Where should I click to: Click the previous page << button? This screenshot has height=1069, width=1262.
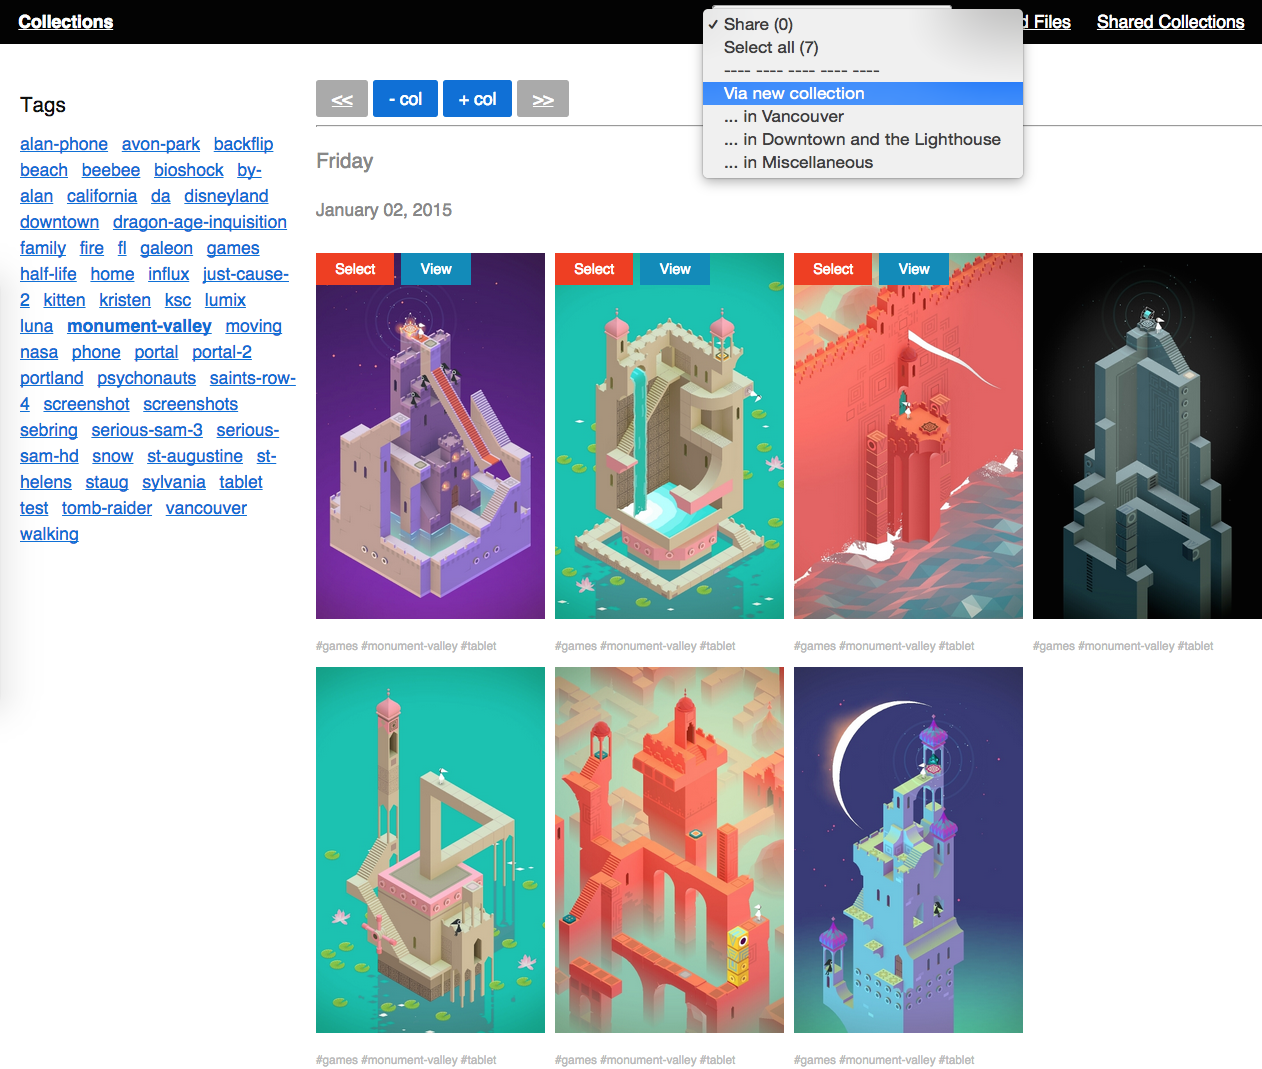pyautogui.click(x=342, y=99)
